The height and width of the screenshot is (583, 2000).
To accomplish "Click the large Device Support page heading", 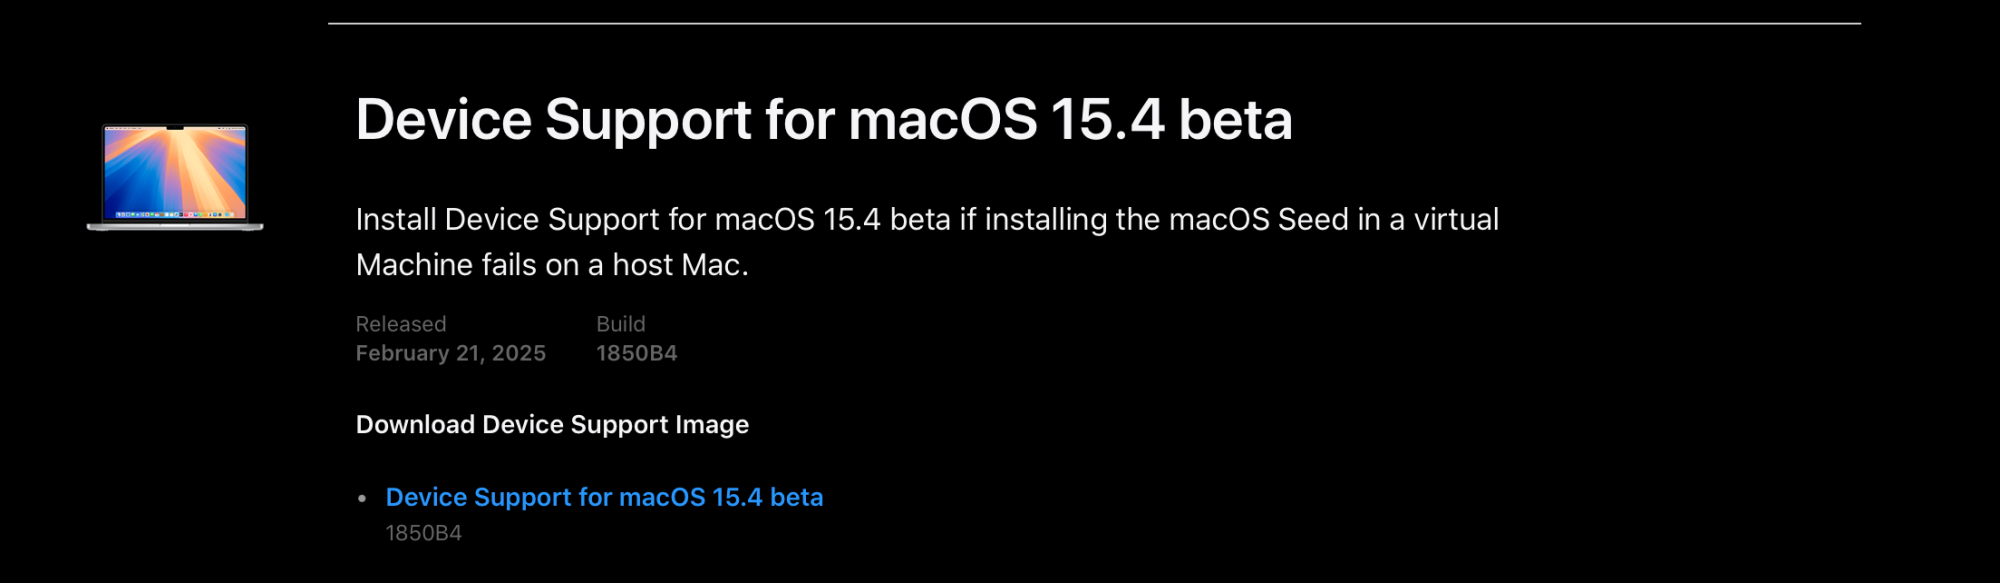I will 823,120.
